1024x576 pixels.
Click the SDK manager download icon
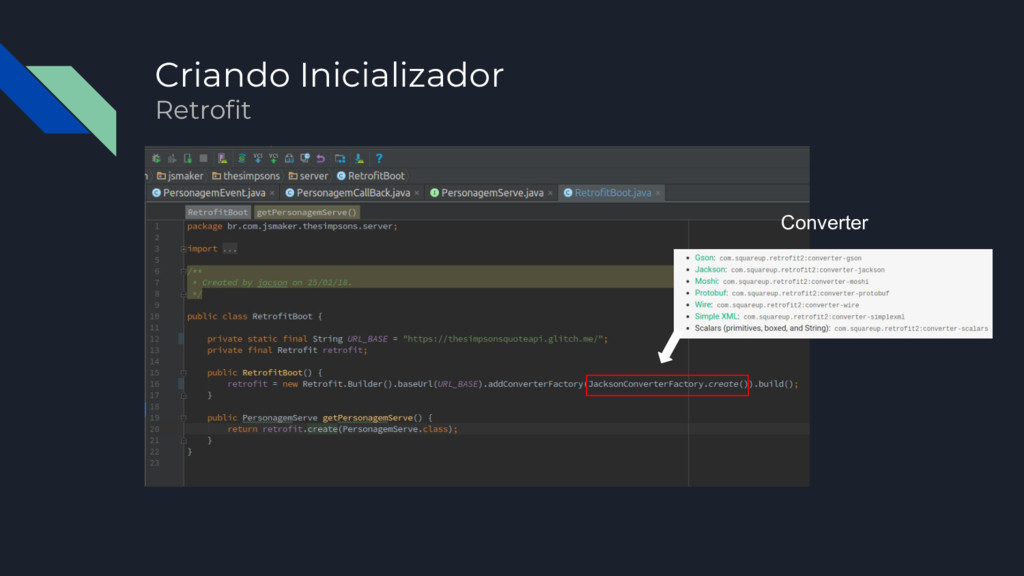tap(359, 159)
